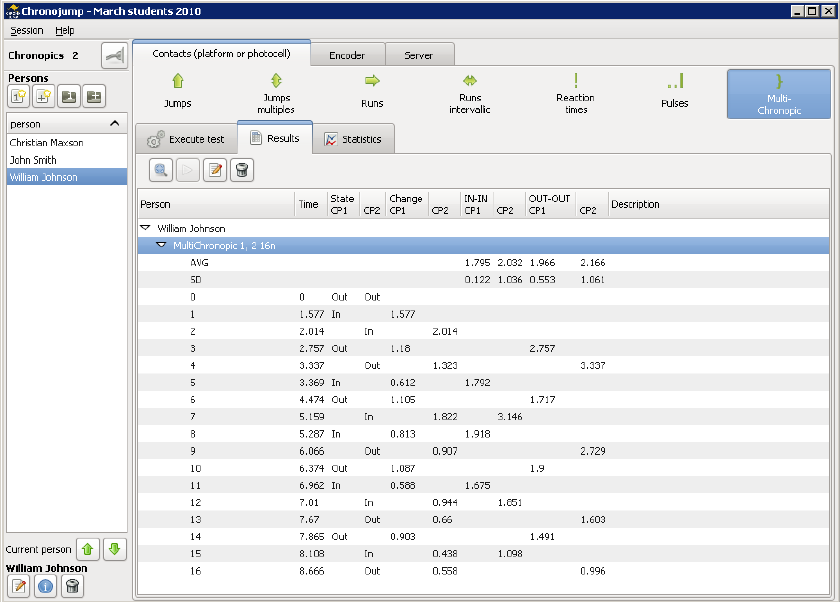Move current person selection up
This screenshot has width=840, height=602.
click(x=88, y=550)
